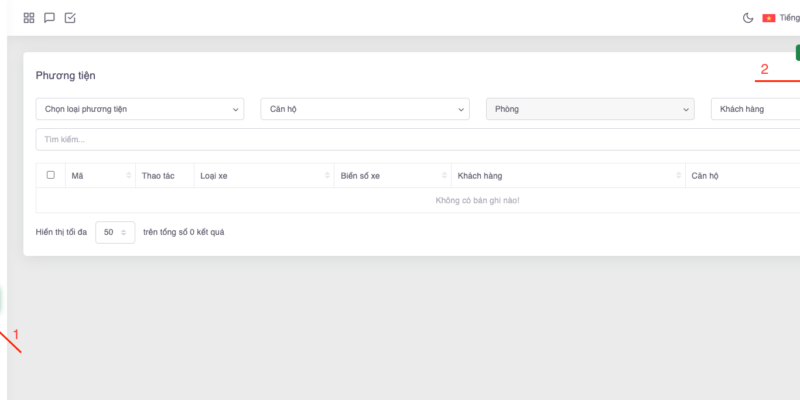Open the to-do checklist icon
Image resolution: width=800 pixels, height=400 pixels.
(x=70, y=18)
